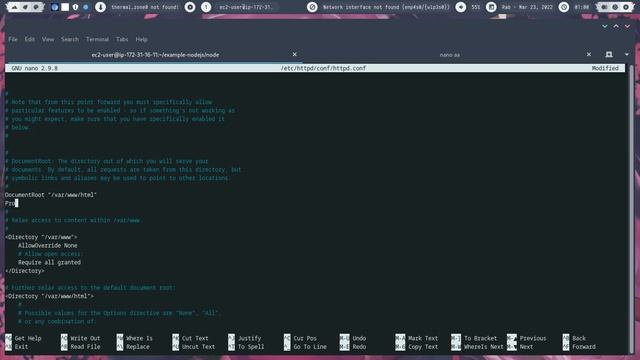The width and height of the screenshot is (640, 360).
Task: Click the DocumentRoot "/var/www/html" line
Action: point(51,195)
